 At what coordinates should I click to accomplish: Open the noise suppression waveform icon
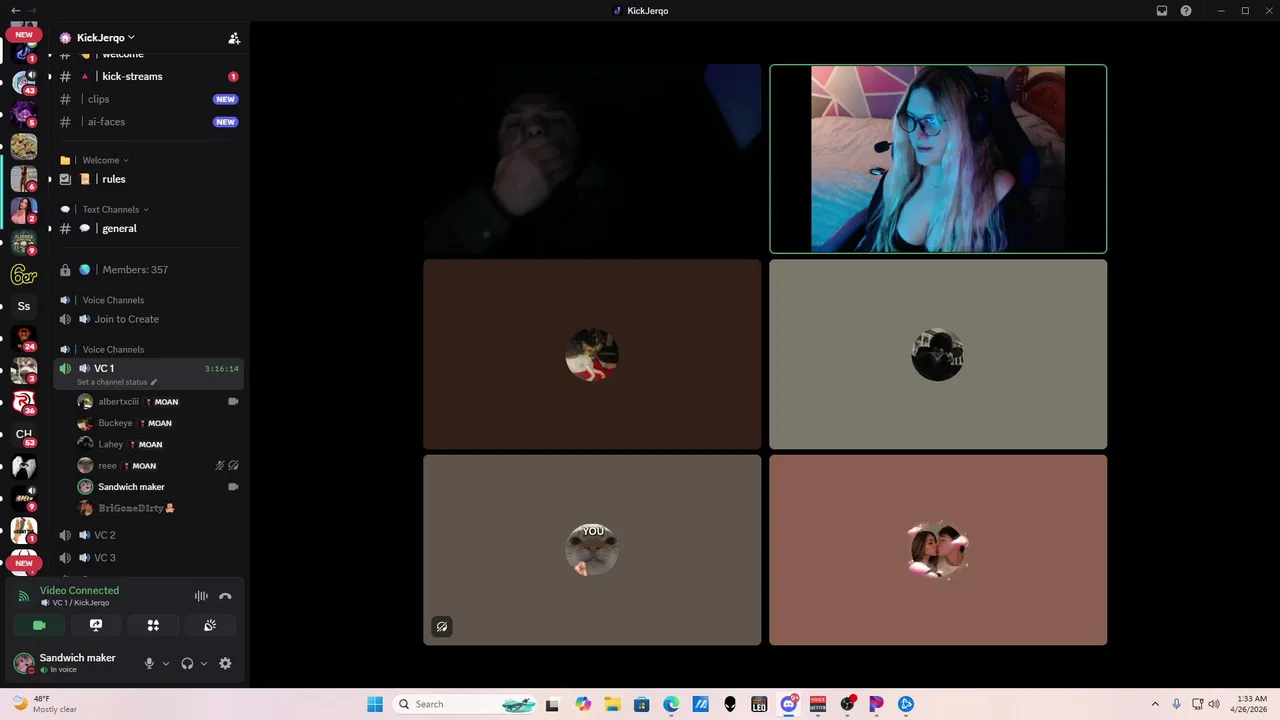point(201,596)
